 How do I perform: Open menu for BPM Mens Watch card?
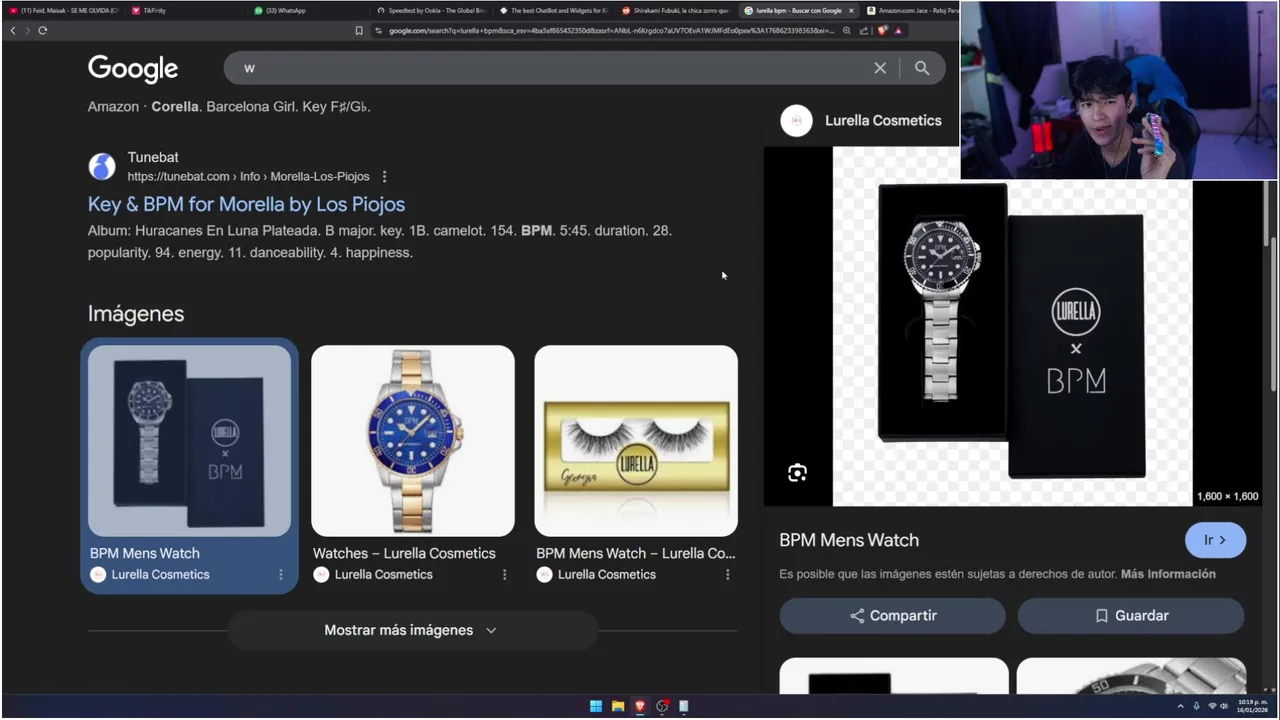tap(281, 574)
